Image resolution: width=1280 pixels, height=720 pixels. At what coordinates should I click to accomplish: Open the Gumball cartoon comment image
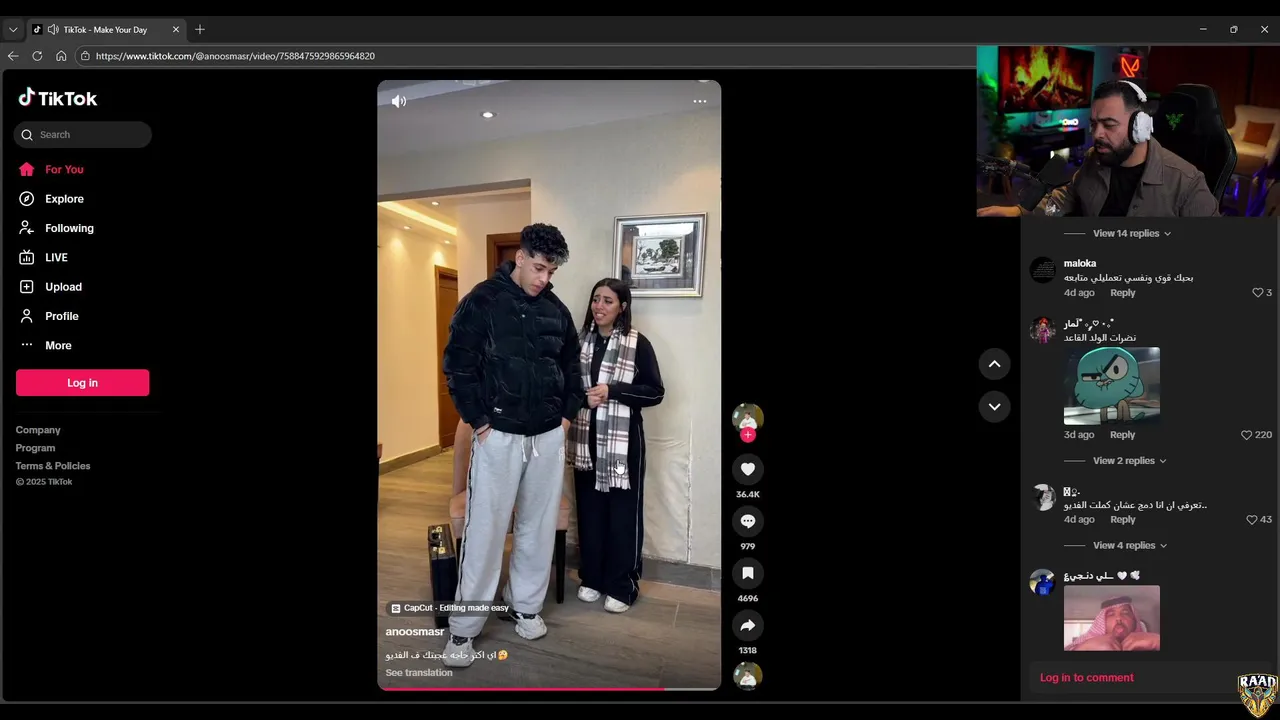pyautogui.click(x=1112, y=386)
